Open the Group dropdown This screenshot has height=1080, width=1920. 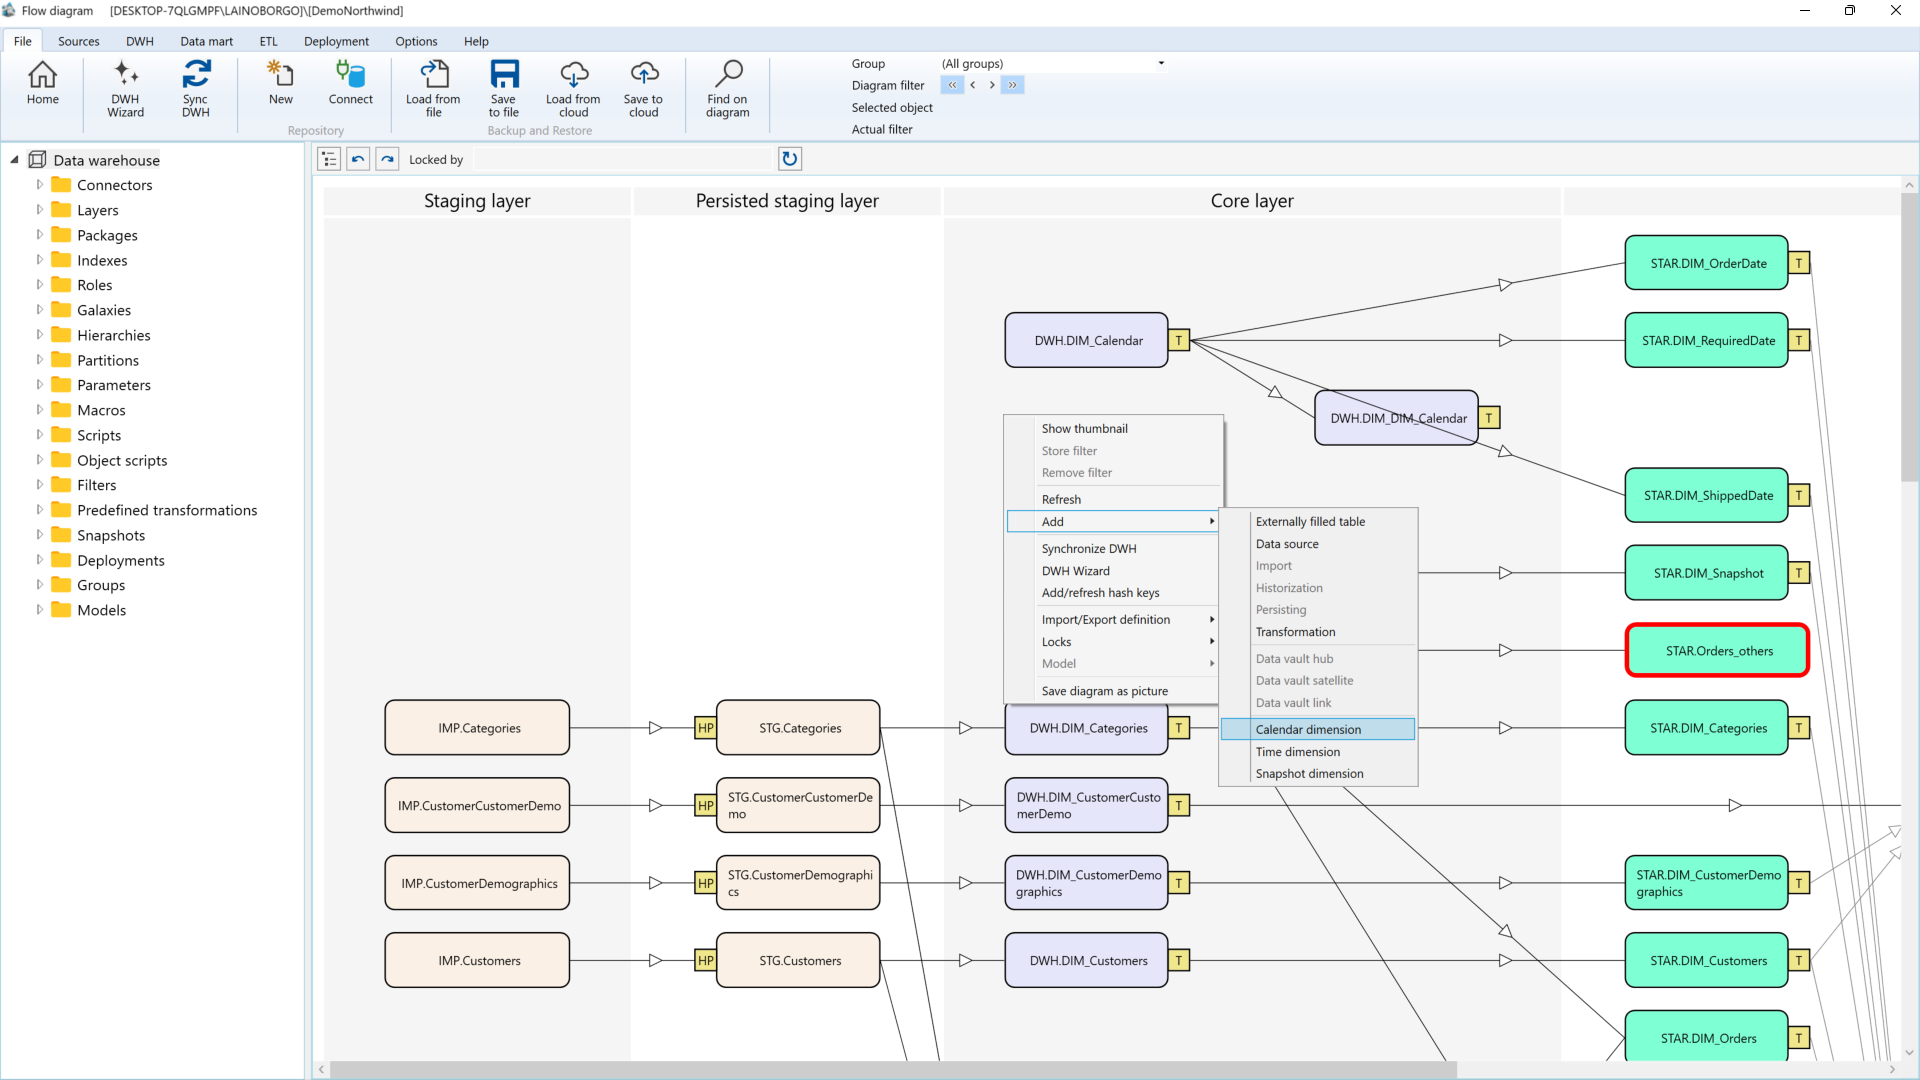[1161, 63]
